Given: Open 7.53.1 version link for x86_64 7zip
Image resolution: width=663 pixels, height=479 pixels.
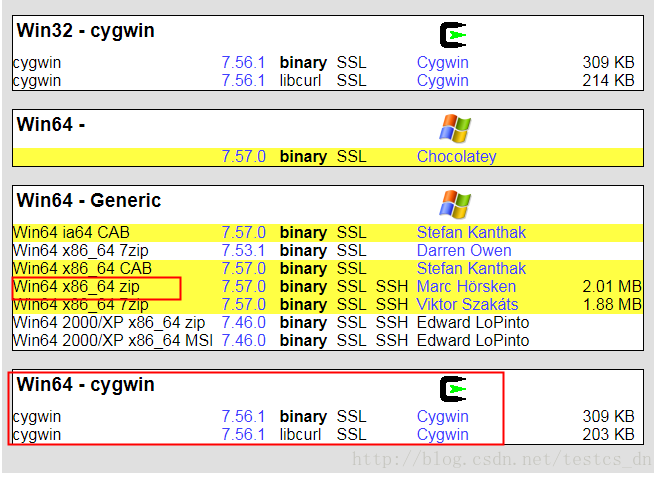Looking at the screenshot, I should coord(244,250).
